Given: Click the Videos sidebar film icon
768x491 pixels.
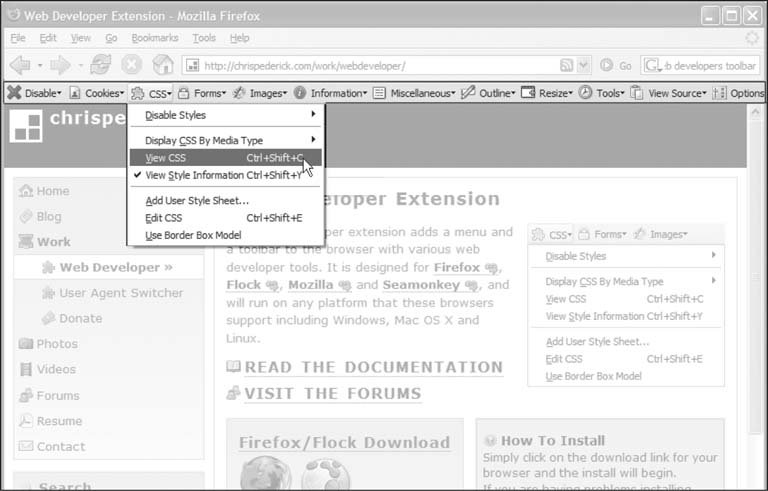Looking at the screenshot, I should click(x=25, y=369).
